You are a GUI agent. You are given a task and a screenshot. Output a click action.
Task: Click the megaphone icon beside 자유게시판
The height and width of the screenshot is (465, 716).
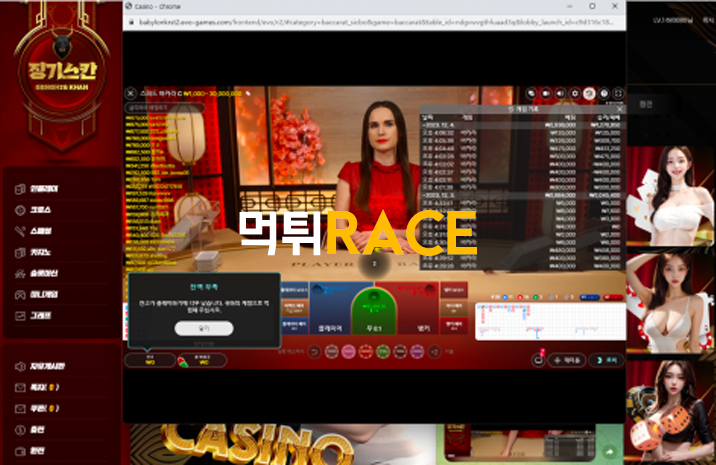20,366
